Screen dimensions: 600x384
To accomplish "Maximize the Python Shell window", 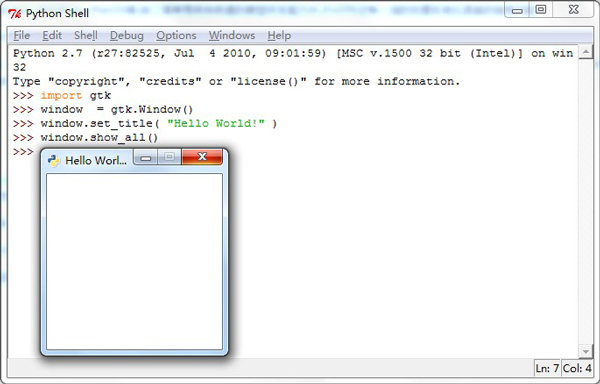I will [540, 10].
